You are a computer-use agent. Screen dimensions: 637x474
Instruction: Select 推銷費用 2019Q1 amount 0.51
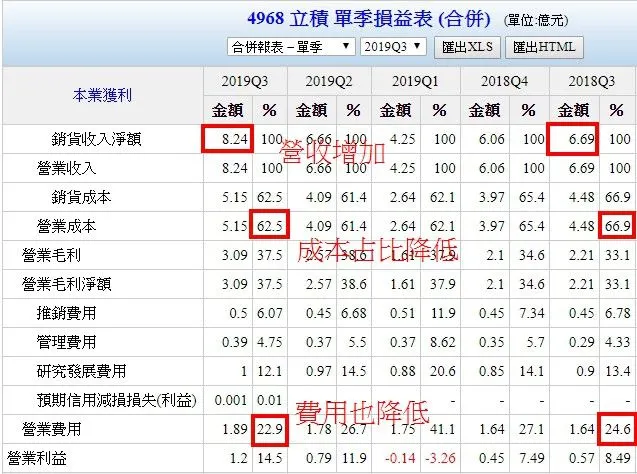click(x=403, y=313)
